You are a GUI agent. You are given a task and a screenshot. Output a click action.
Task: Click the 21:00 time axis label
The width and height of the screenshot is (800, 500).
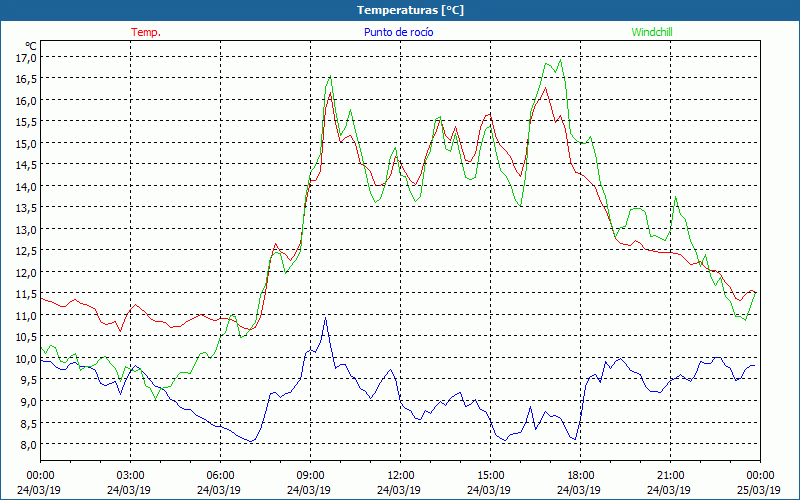[x=670, y=476]
